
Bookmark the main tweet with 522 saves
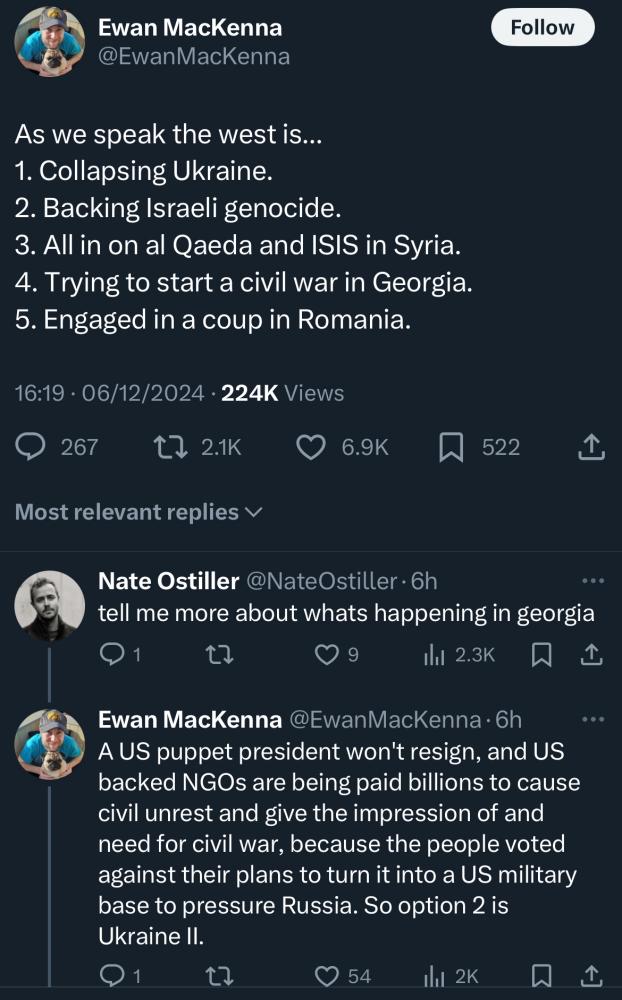point(453,447)
